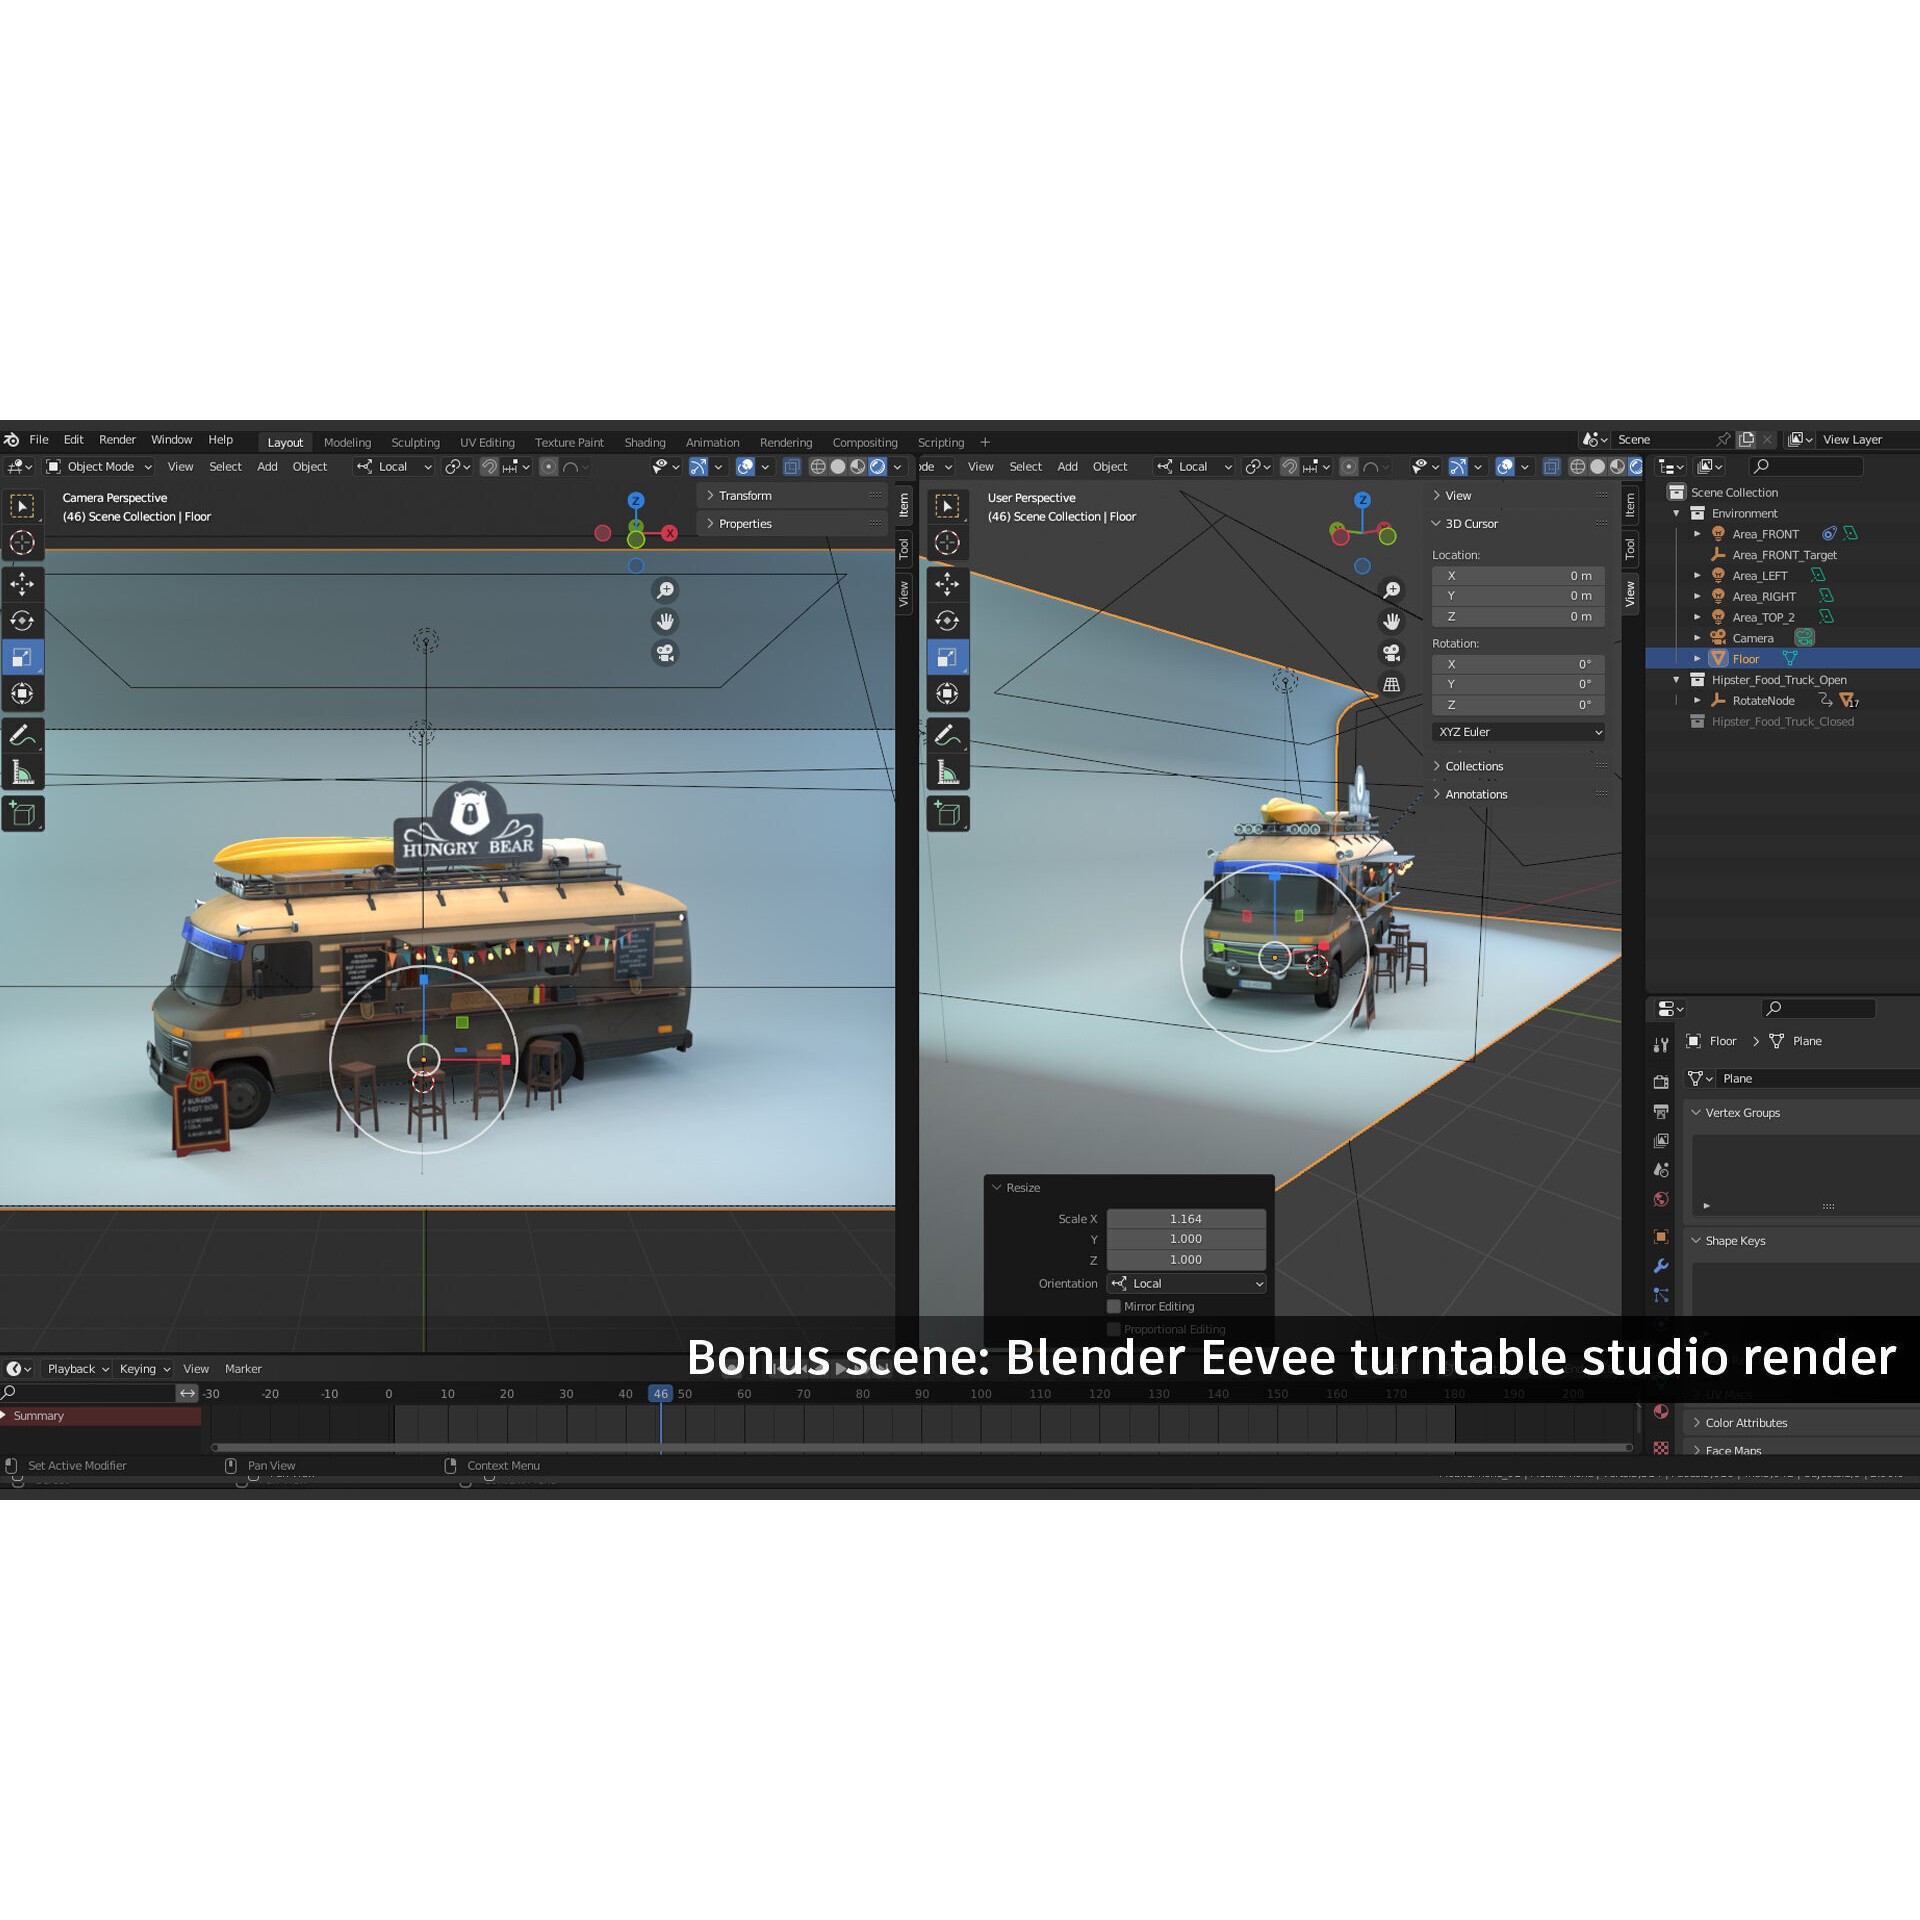This screenshot has width=1920, height=1920.
Task: Expand the Area_FRONT item in the outliner
Action: pos(1698,534)
